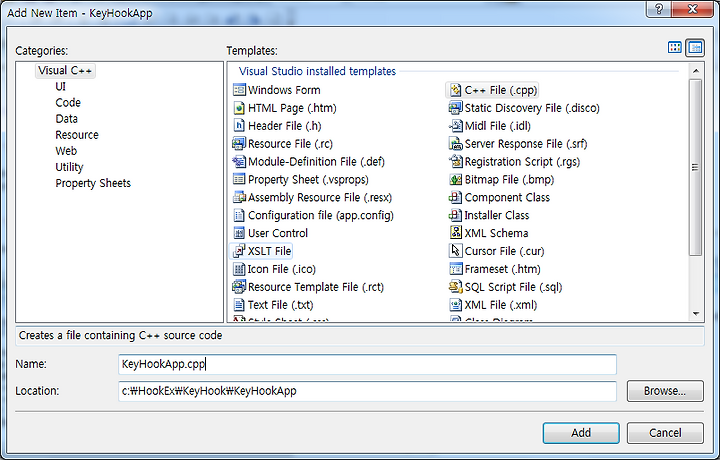Select the Resource File (.rc) icon

[x=239, y=144]
